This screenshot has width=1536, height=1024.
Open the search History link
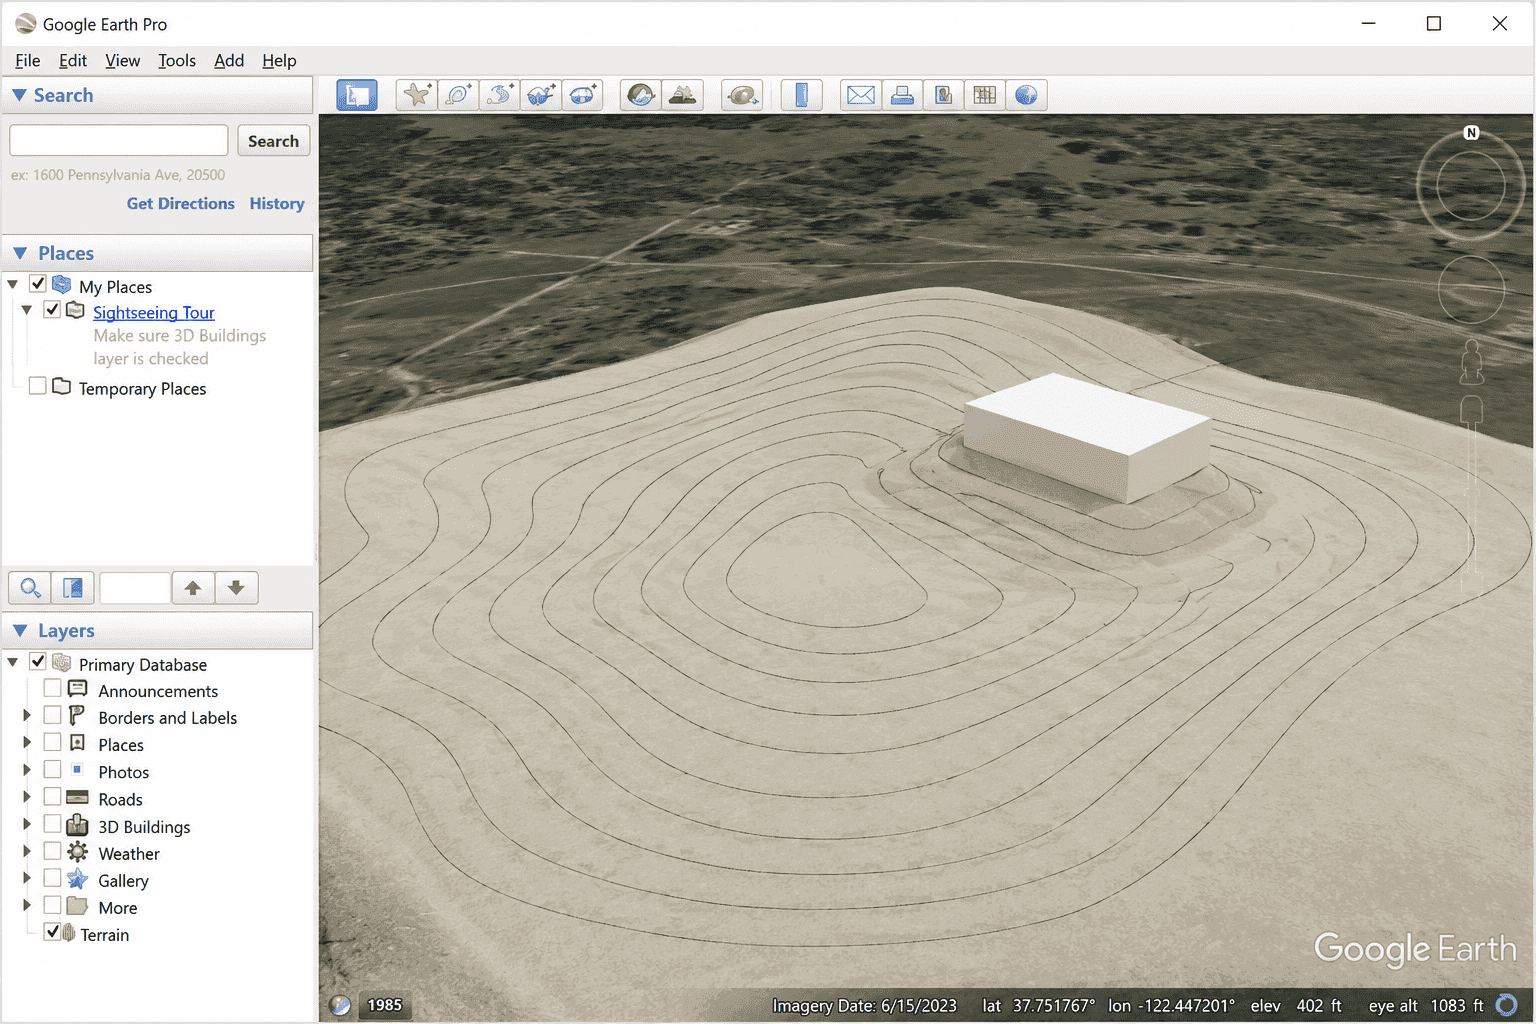[277, 203]
